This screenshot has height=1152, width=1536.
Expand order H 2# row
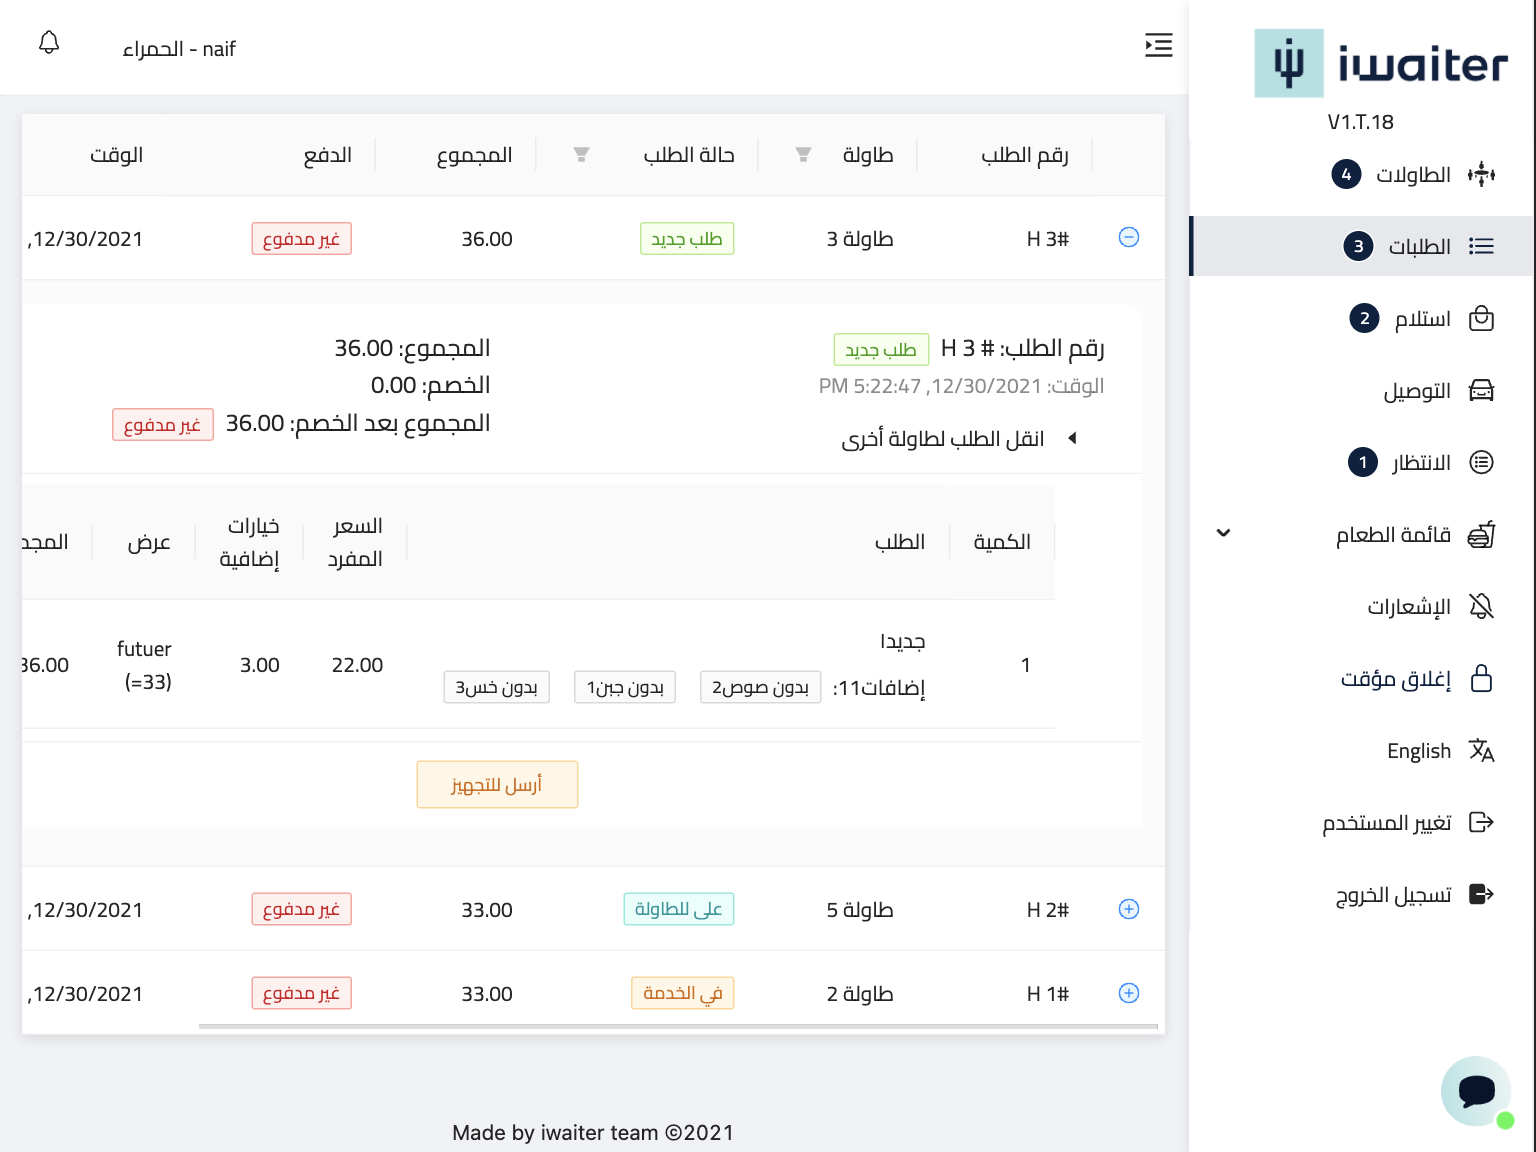(x=1128, y=909)
